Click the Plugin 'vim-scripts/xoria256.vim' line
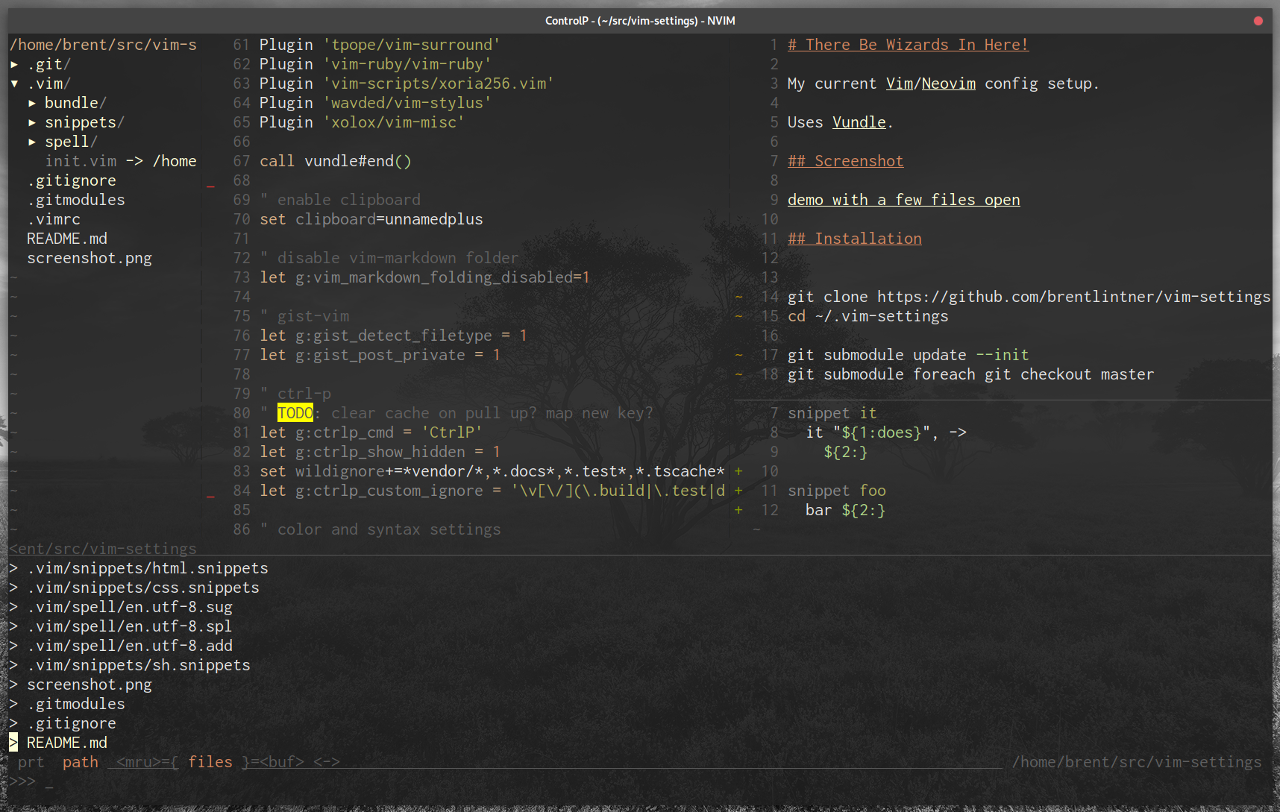 (407, 84)
